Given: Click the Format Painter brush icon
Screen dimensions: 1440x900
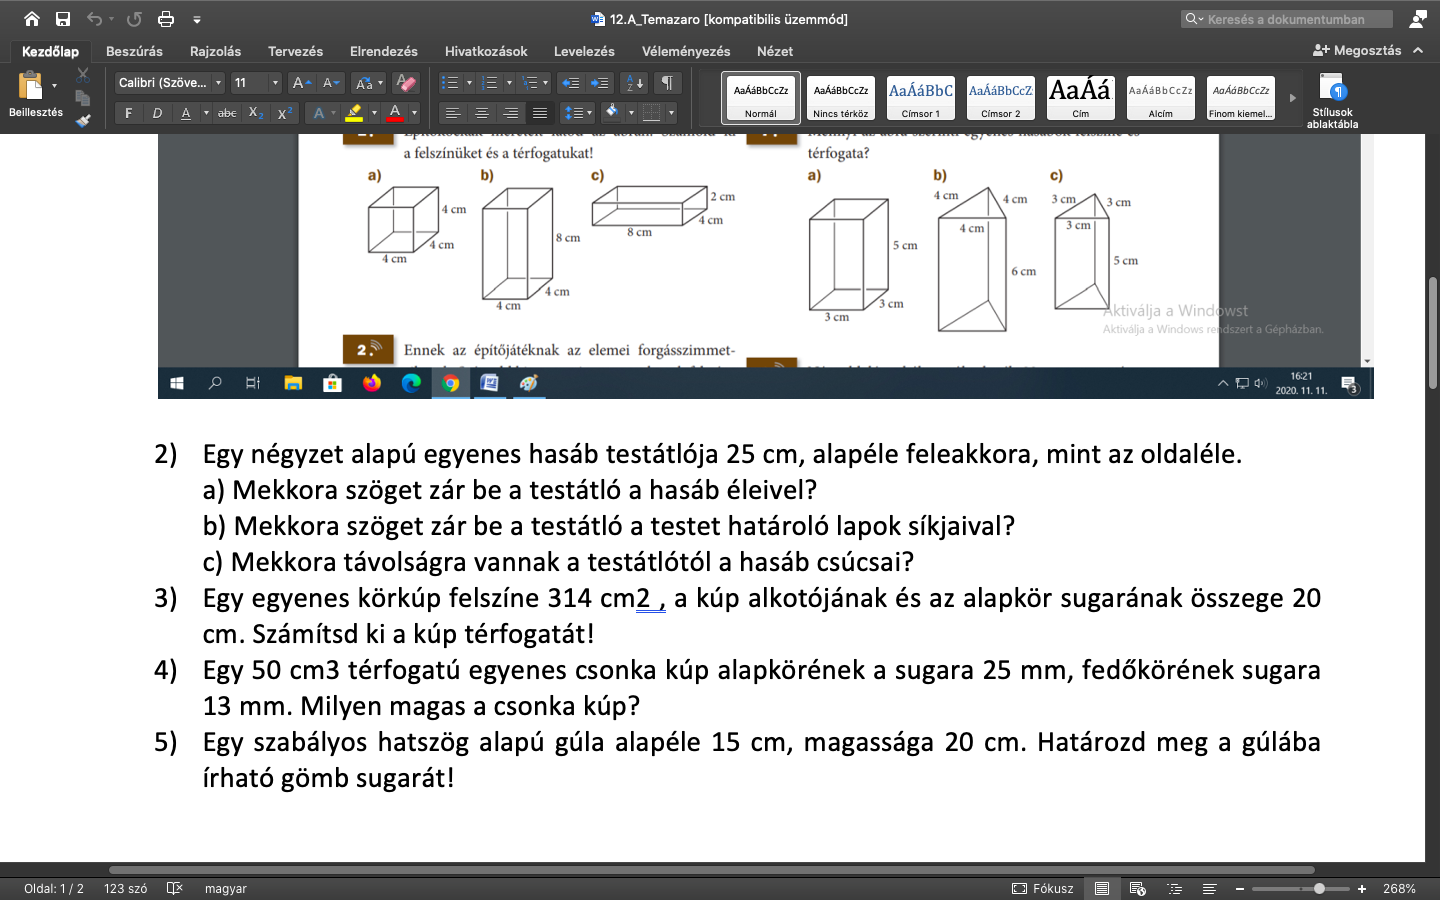Looking at the screenshot, I should 83,120.
